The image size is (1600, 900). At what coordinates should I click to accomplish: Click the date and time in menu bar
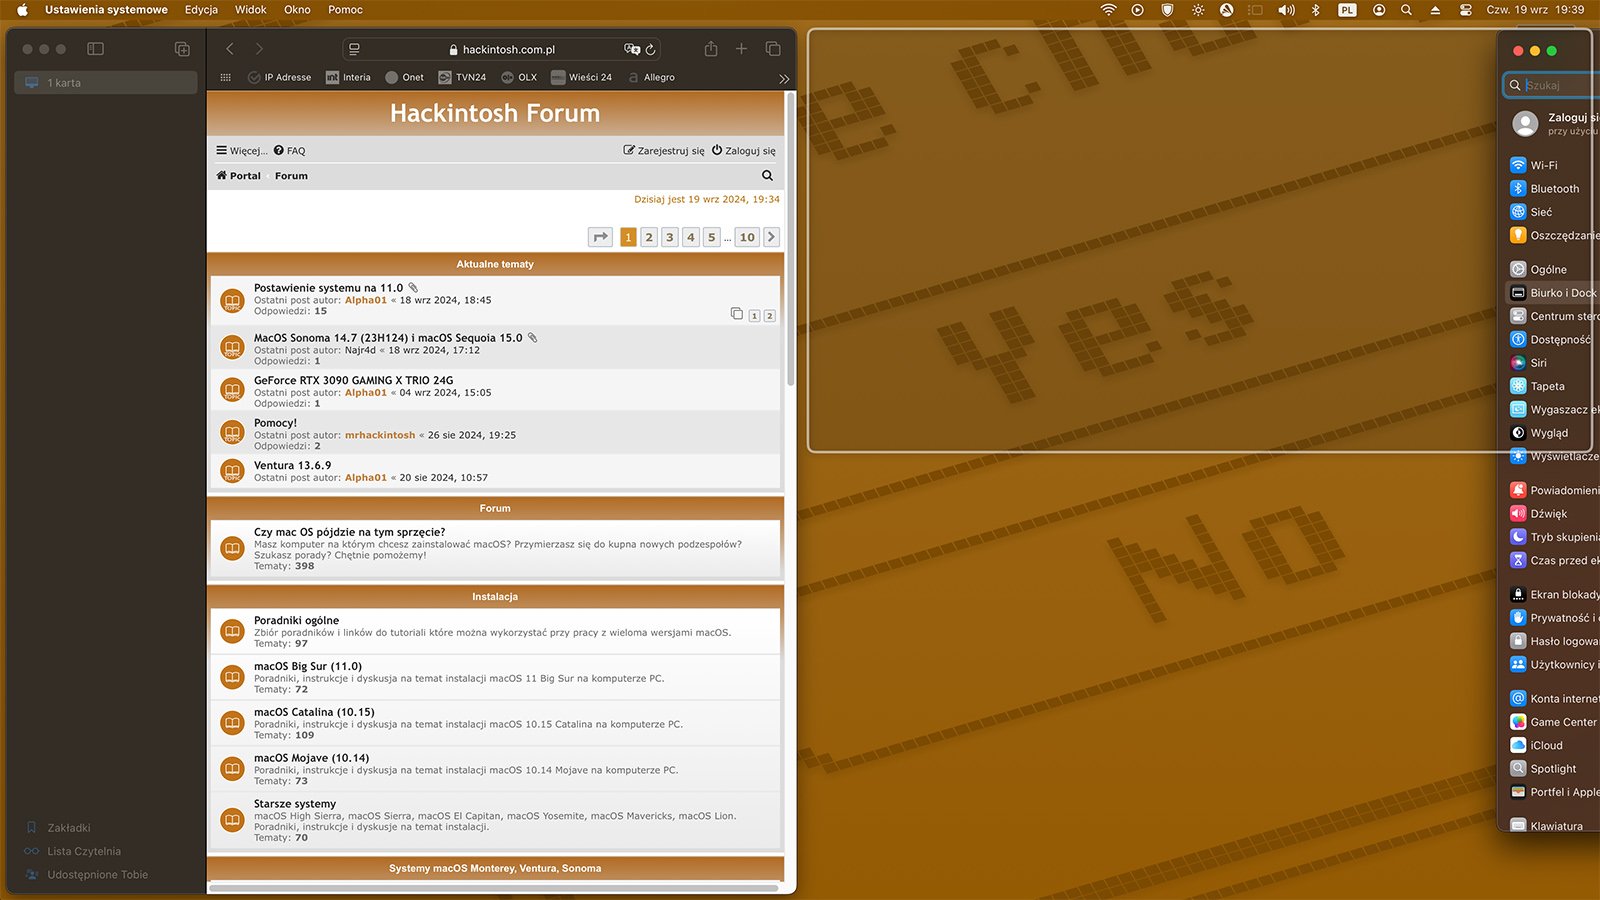point(1535,10)
